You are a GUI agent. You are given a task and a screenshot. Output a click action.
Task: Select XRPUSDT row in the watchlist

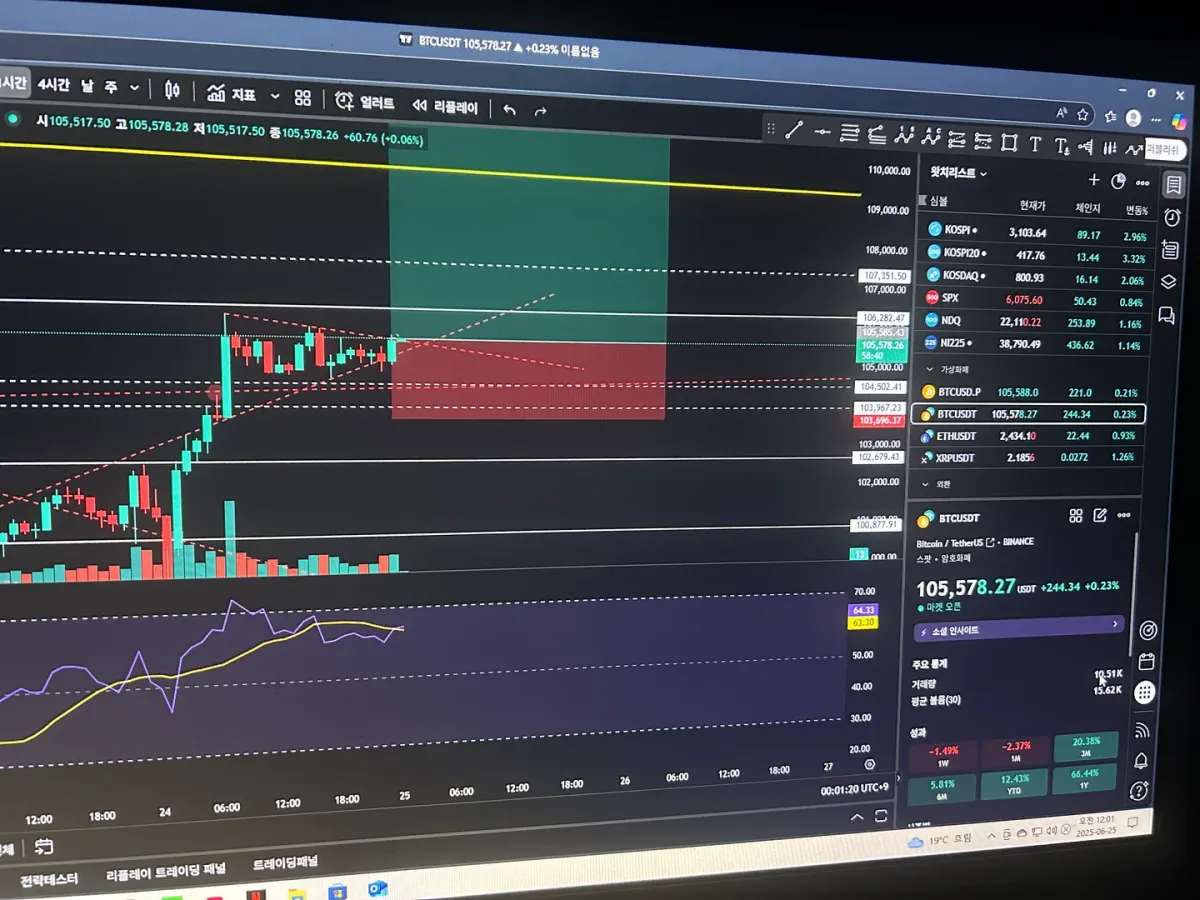click(1029, 457)
